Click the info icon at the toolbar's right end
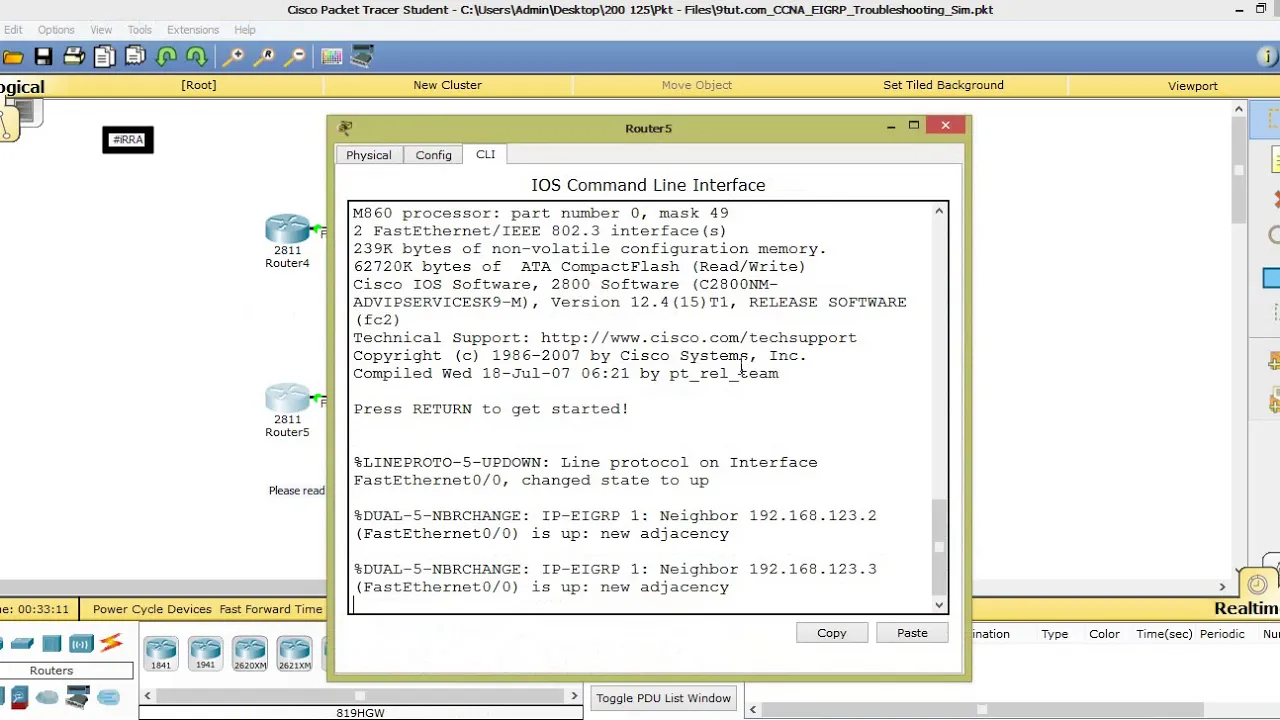The height and width of the screenshot is (720, 1280). (1268, 57)
